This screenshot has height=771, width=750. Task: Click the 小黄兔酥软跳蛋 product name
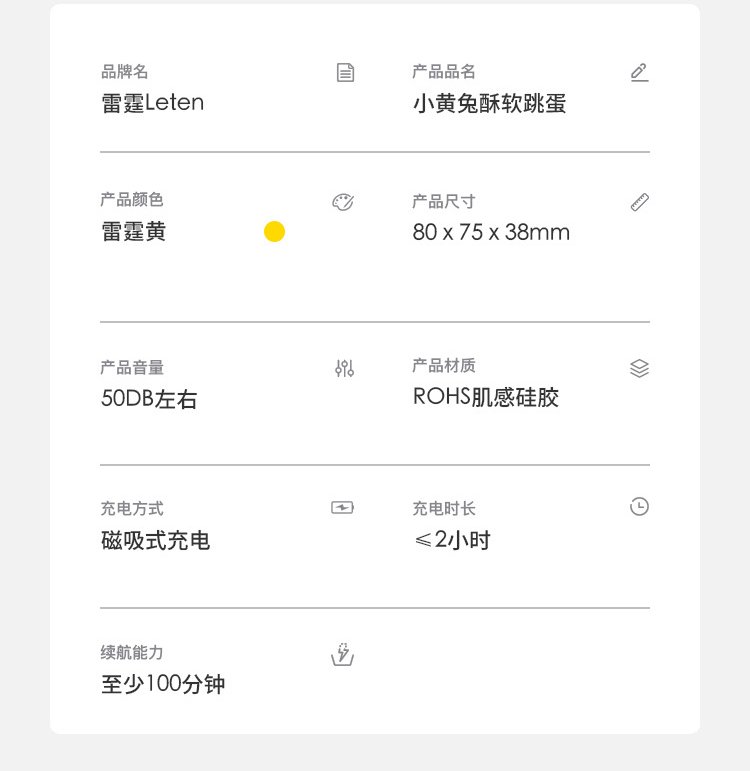(489, 103)
